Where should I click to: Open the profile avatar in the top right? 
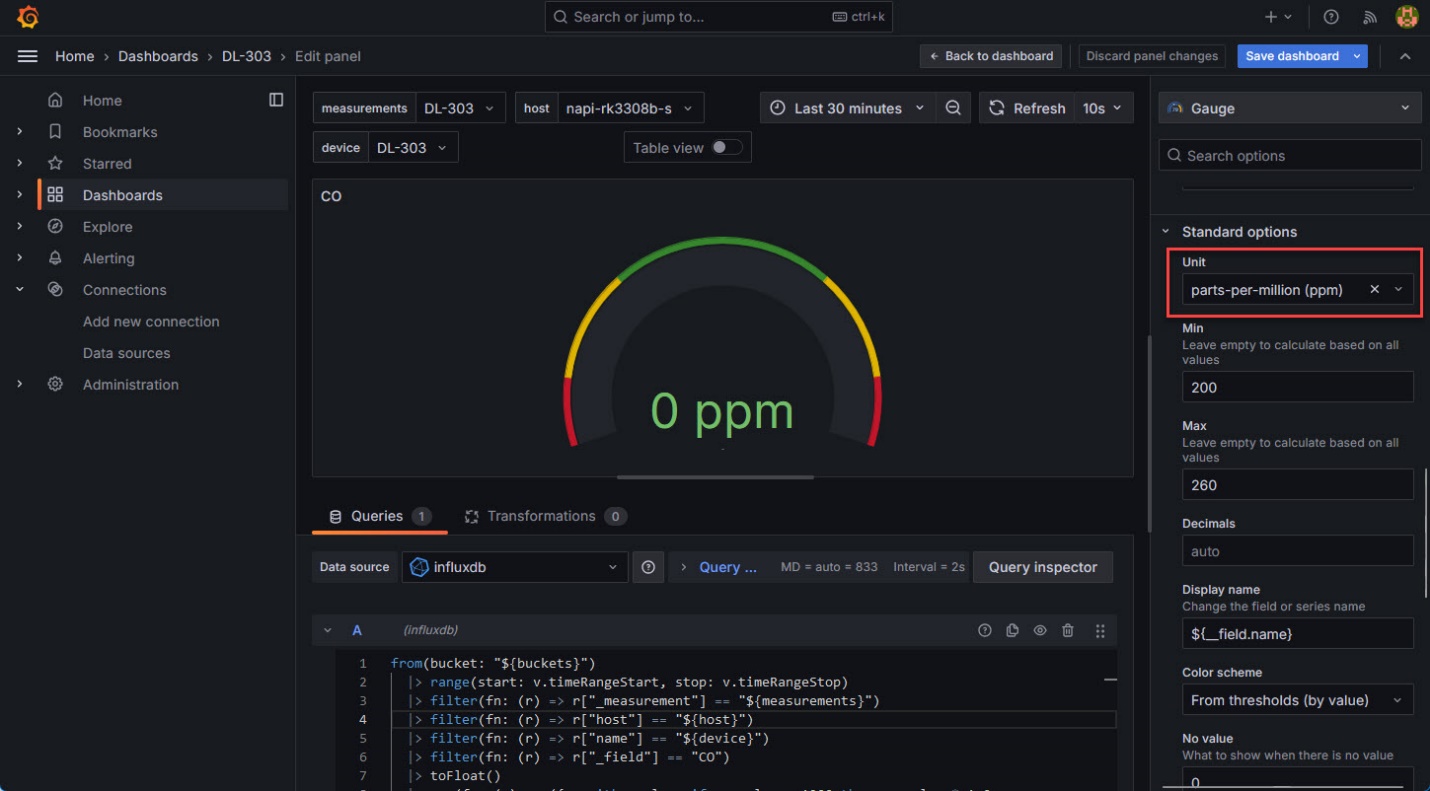pyautogui.click(x=1406, y=16)
